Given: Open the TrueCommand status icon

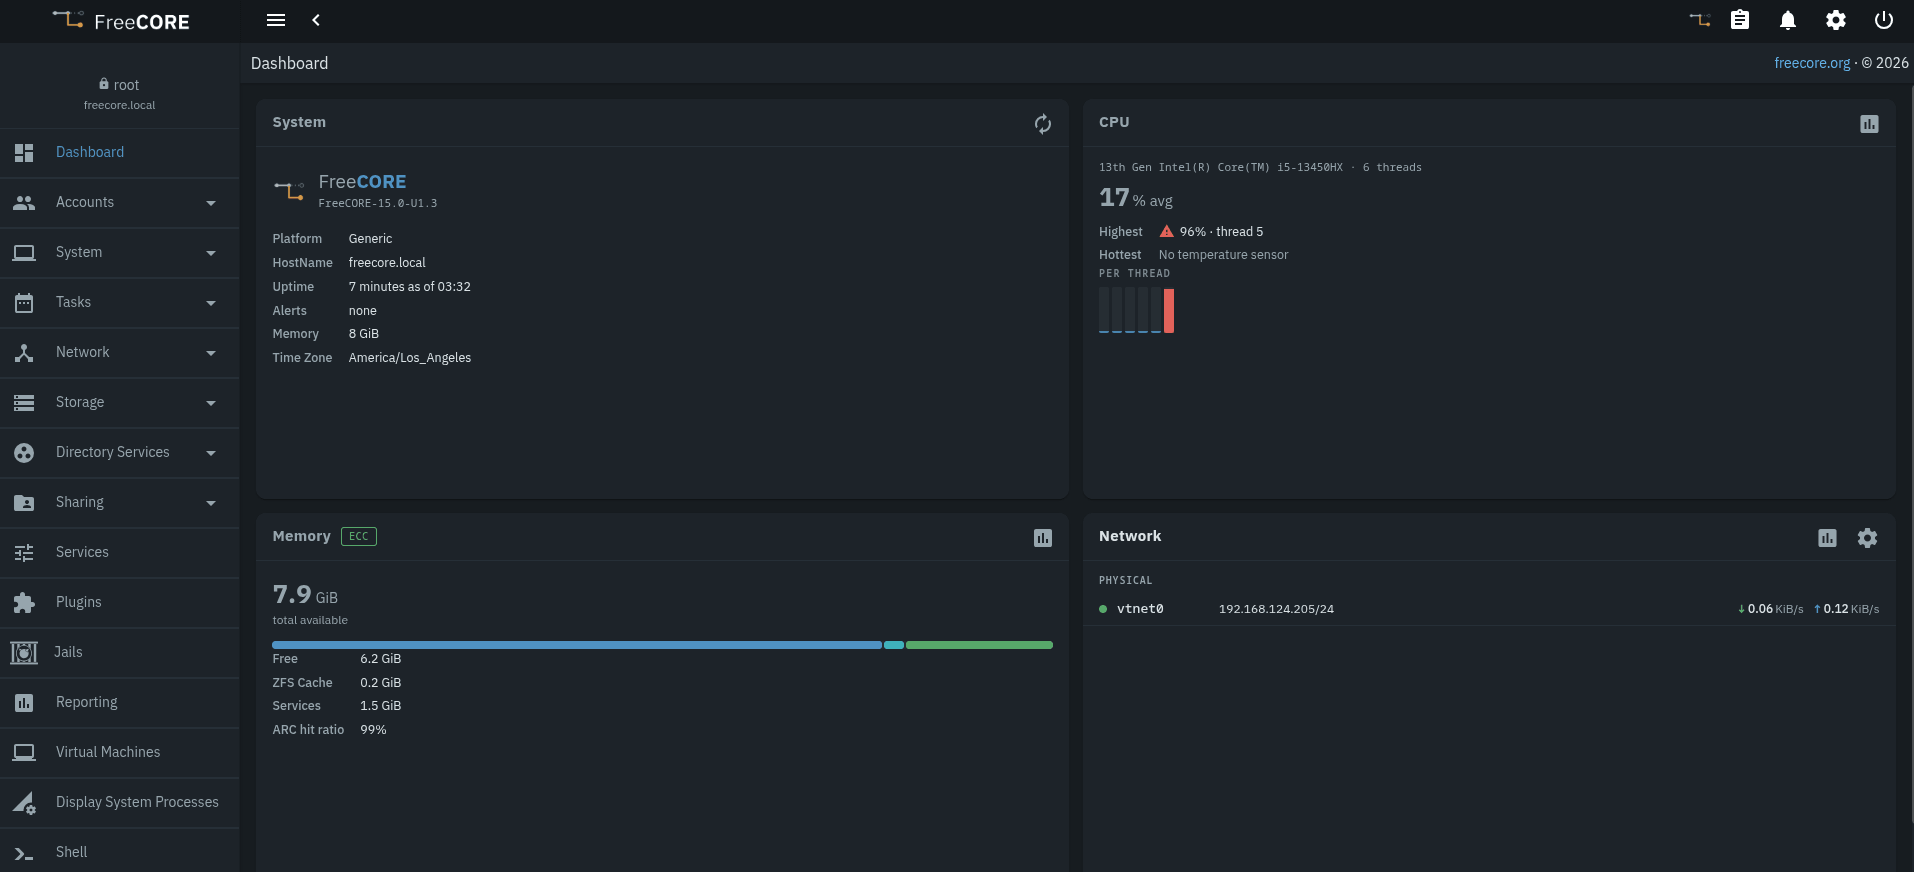Looking at the screenshot, I should 1700,20.
